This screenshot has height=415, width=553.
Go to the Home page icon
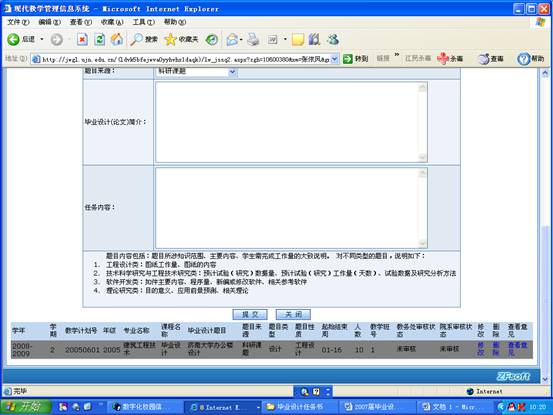[117, 39]
